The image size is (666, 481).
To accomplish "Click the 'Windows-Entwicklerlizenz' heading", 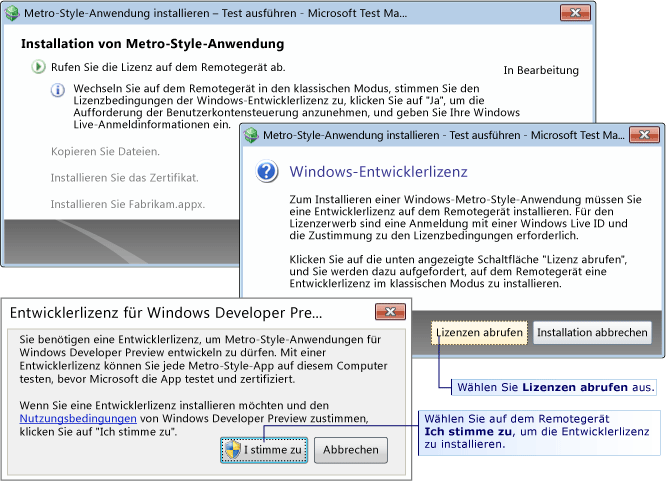I will coord(378,172).
